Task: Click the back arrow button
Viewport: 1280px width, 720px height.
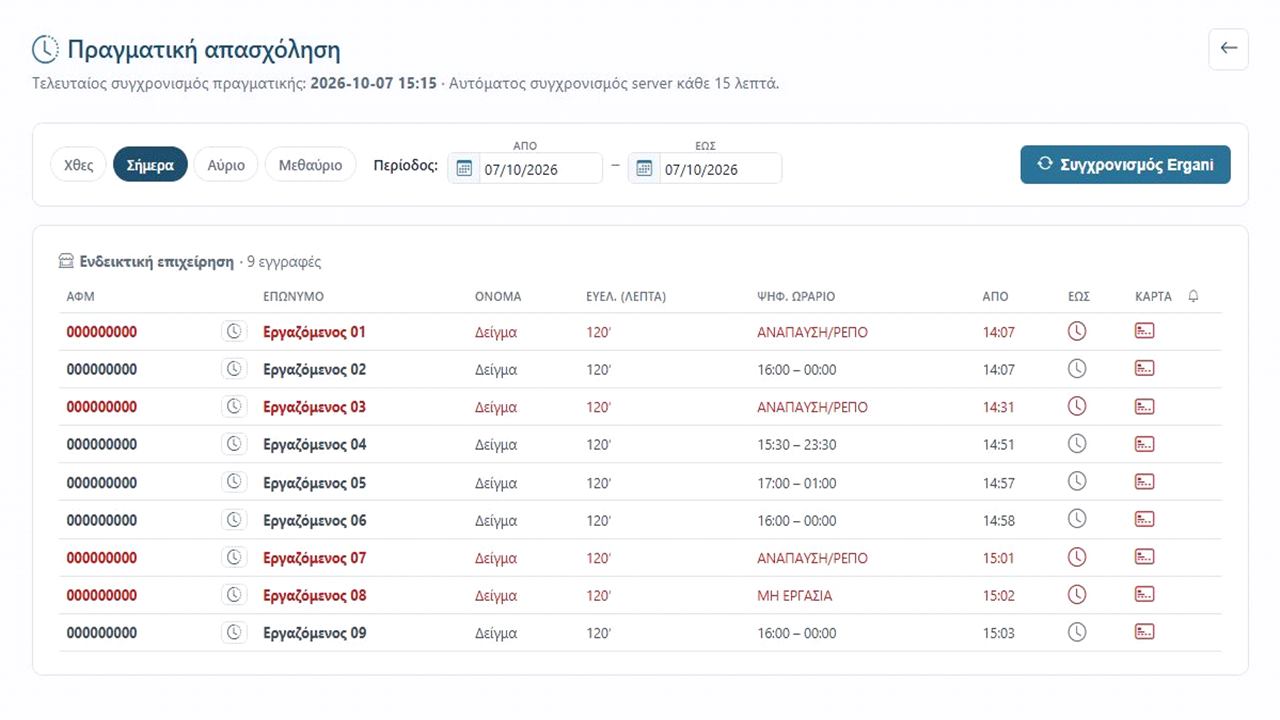Action: (1228, 49)
